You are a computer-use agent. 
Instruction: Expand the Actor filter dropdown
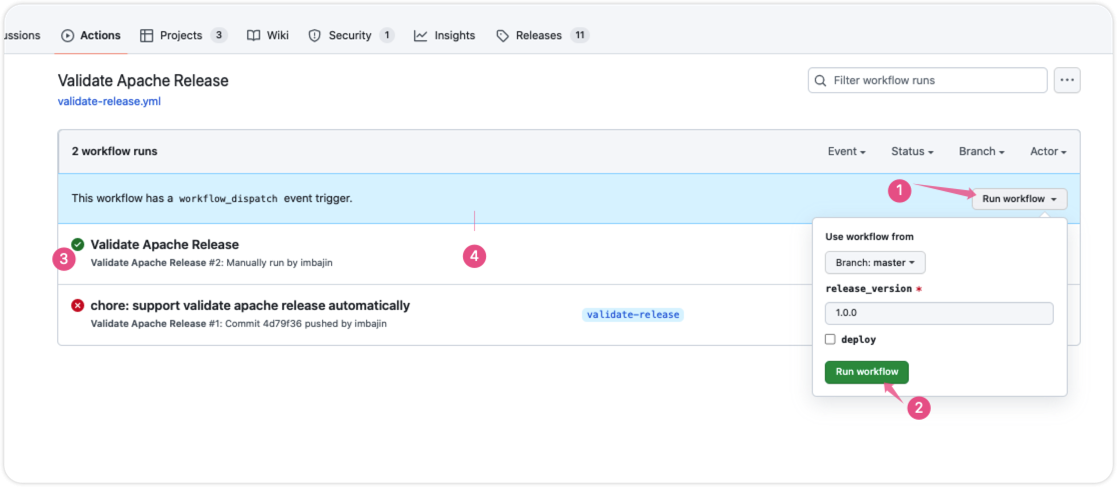click(1049, 152)
